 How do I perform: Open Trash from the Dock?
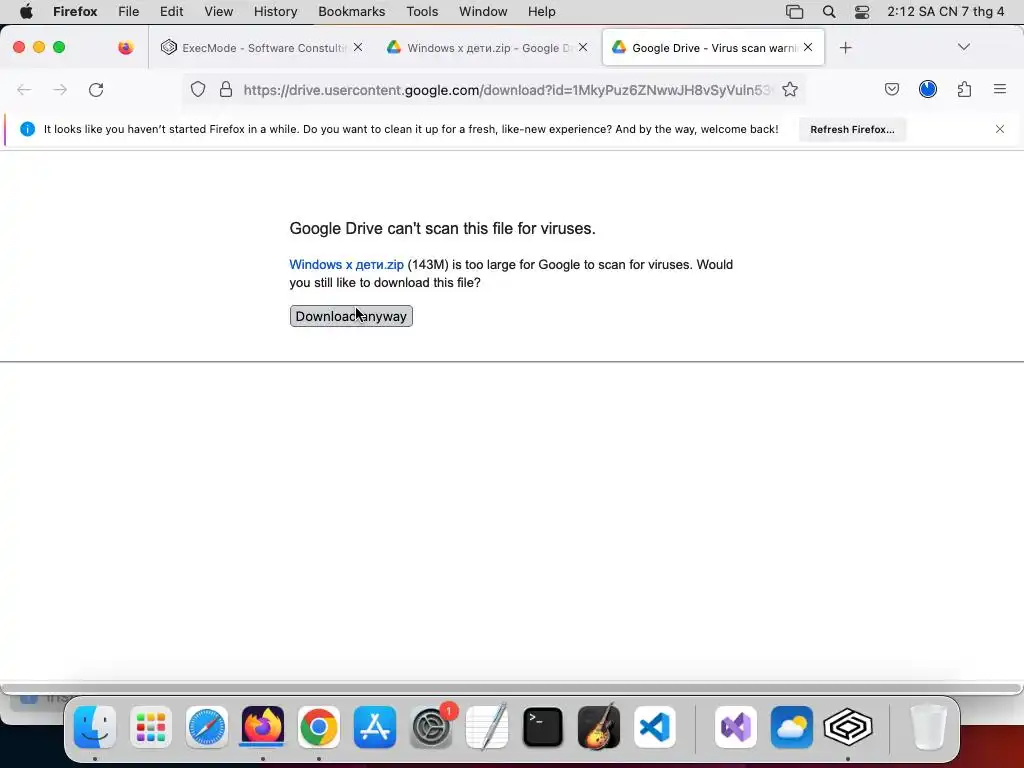(x=928, y=727)
